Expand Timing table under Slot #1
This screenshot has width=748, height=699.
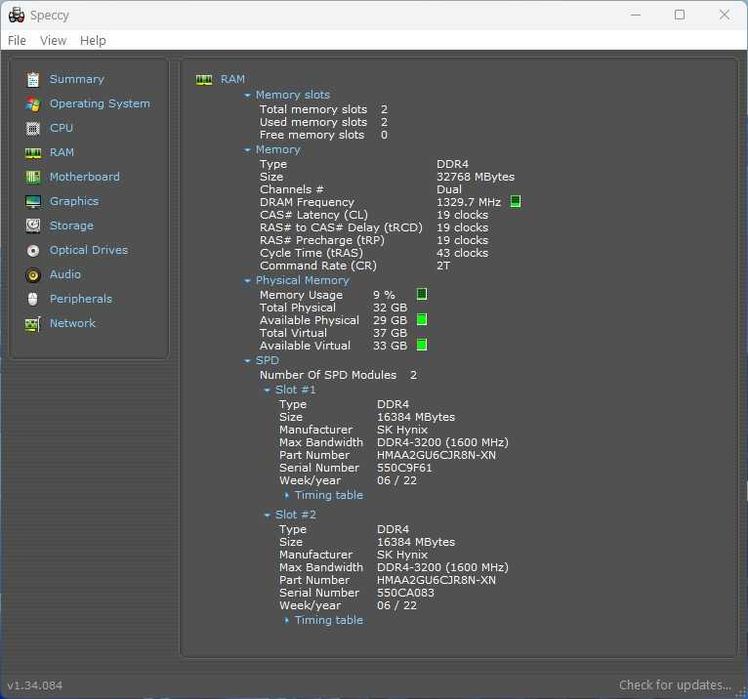click(287, 496)
